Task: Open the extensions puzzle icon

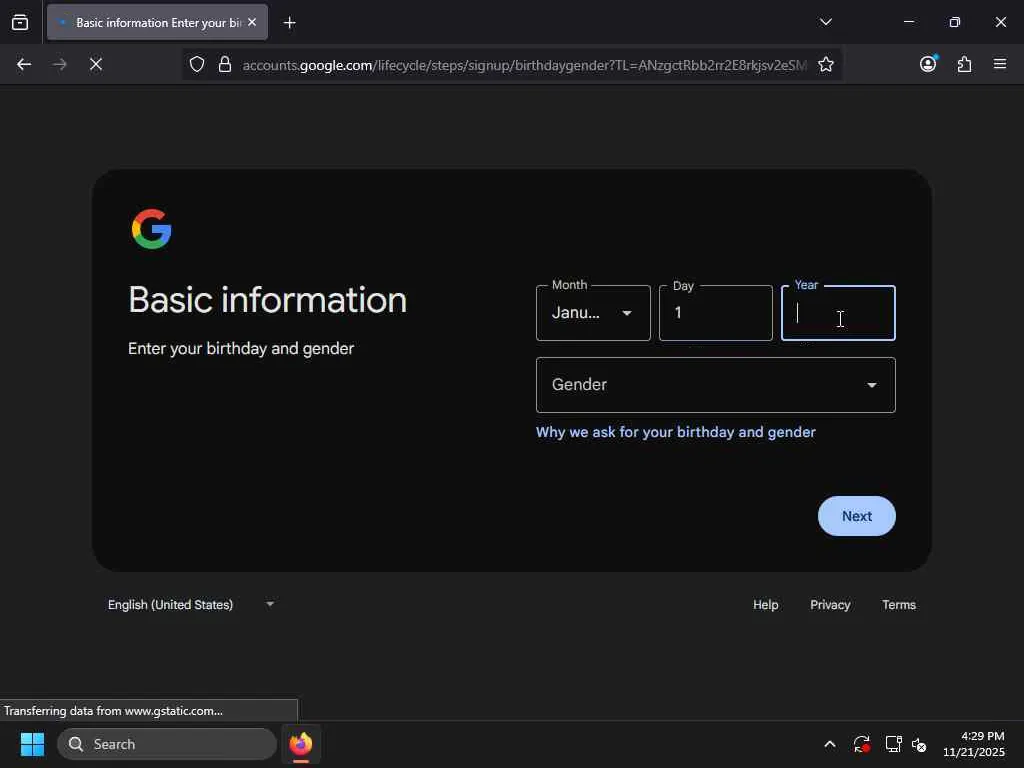Action: [x=964, y=64]
